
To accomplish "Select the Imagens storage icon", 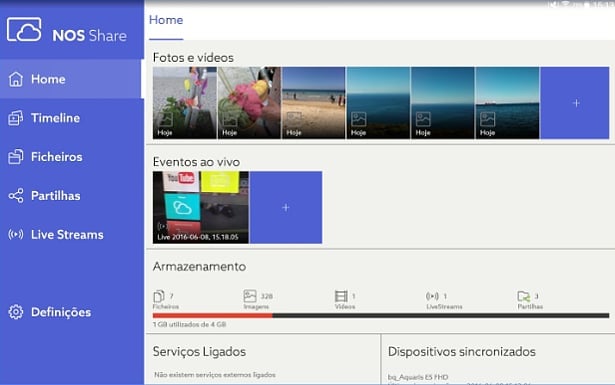I will tap(250, 296).
